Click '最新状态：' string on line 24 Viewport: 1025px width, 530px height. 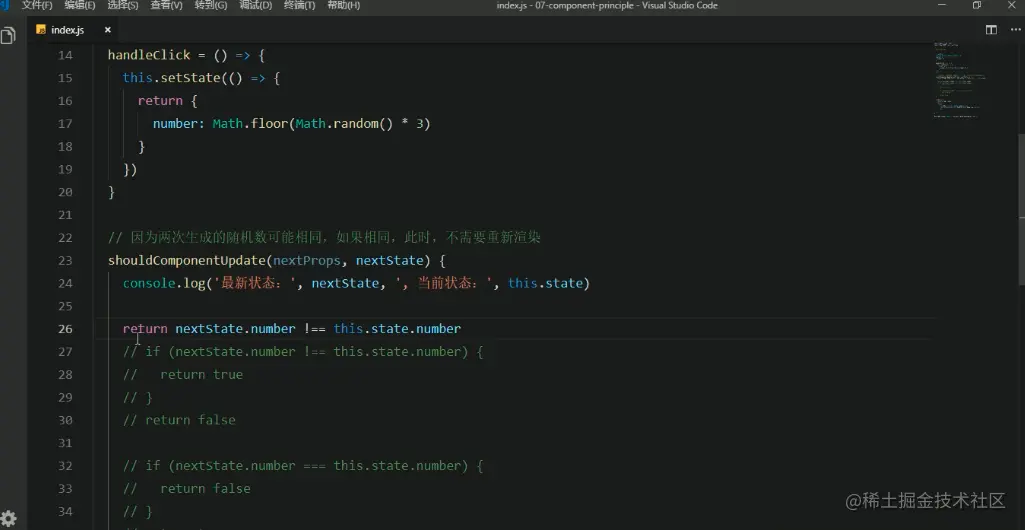coord(254,283)
